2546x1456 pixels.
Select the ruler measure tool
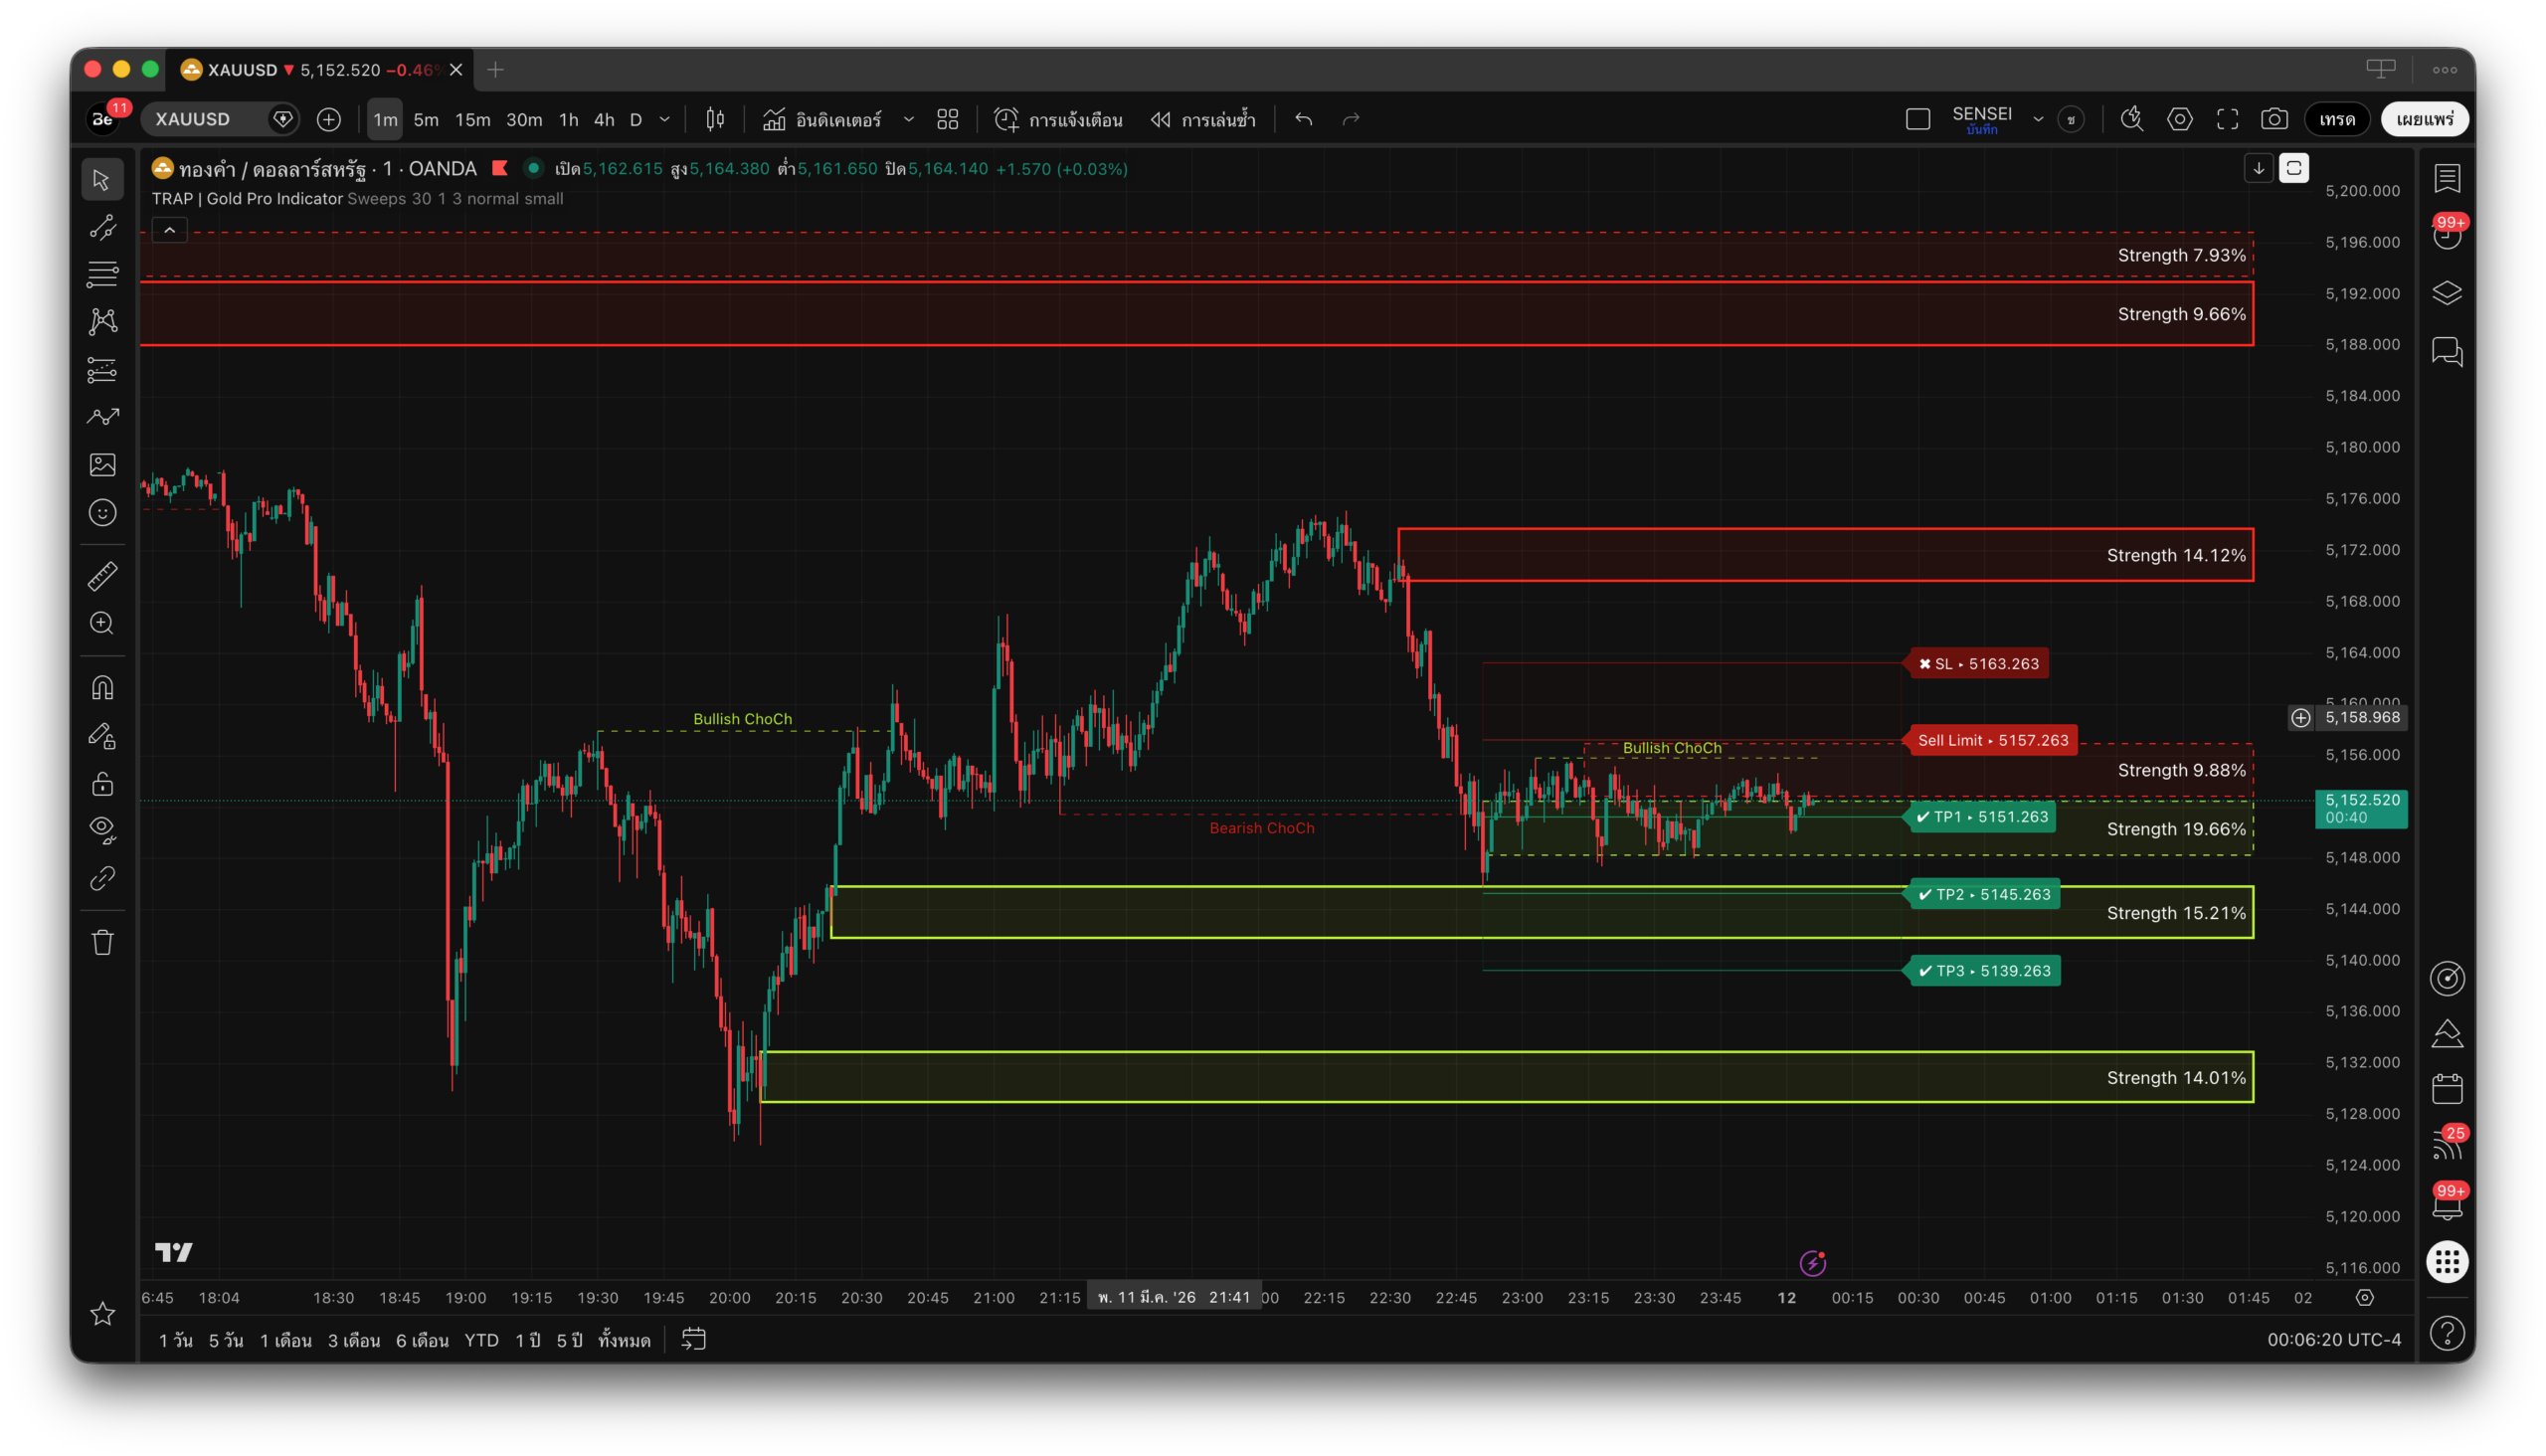pos(102,576)
